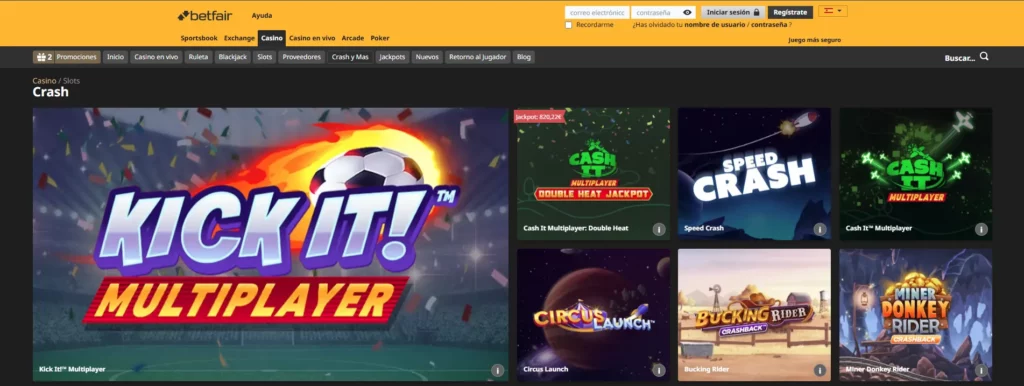Switch to Casino en vivo top tab
Viewport: 1024px width, 386px height.
tap(312, 38)
